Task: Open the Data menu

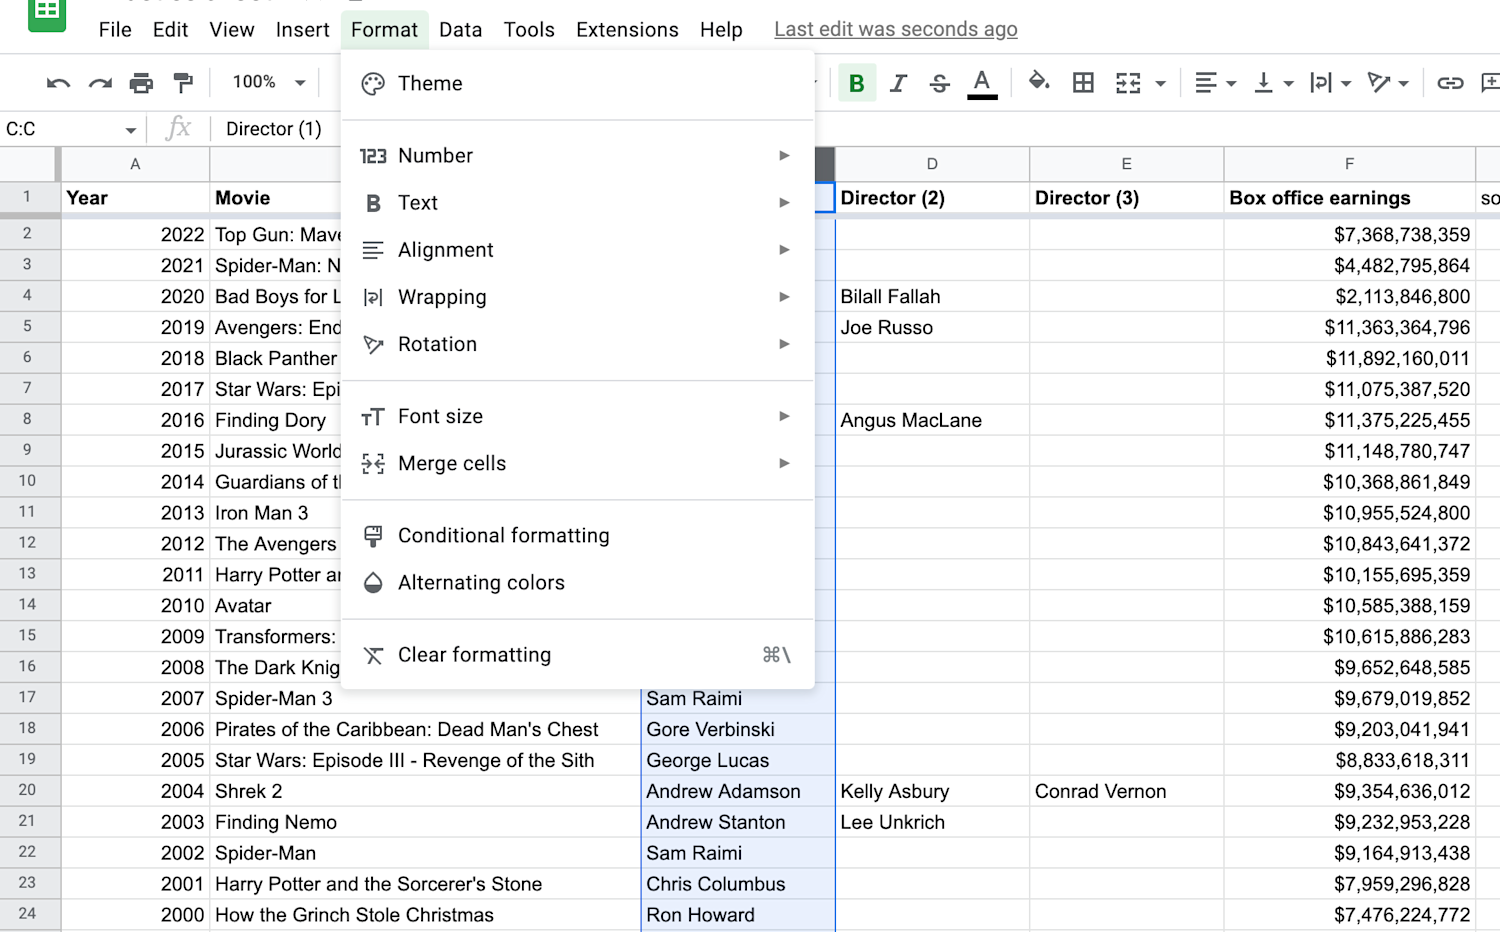Action: click(x=461, y=29)
